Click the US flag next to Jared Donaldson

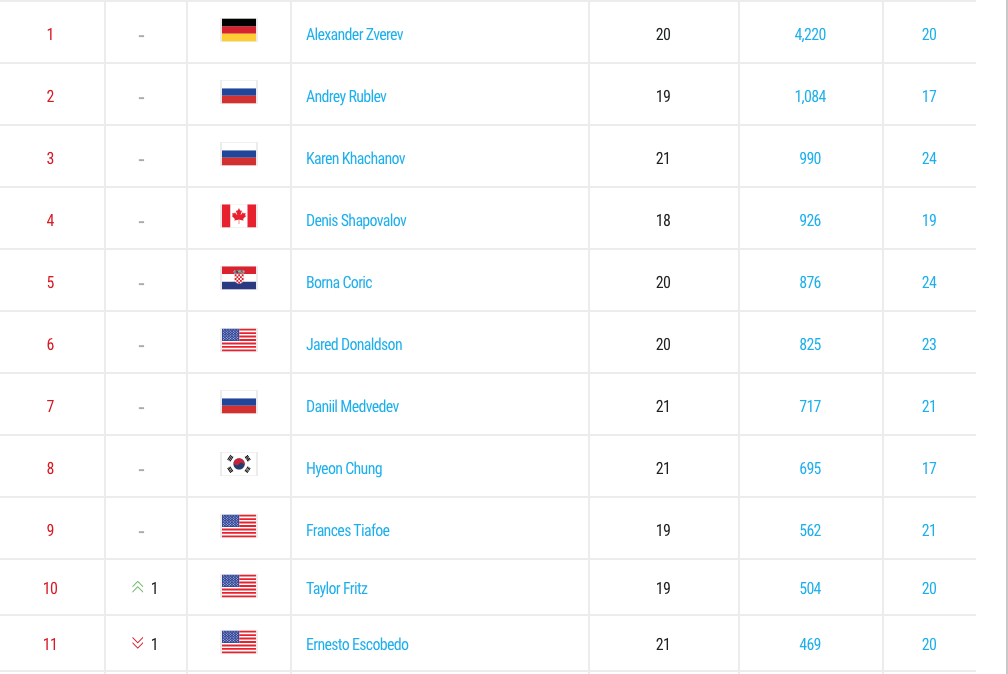point(239,341)
